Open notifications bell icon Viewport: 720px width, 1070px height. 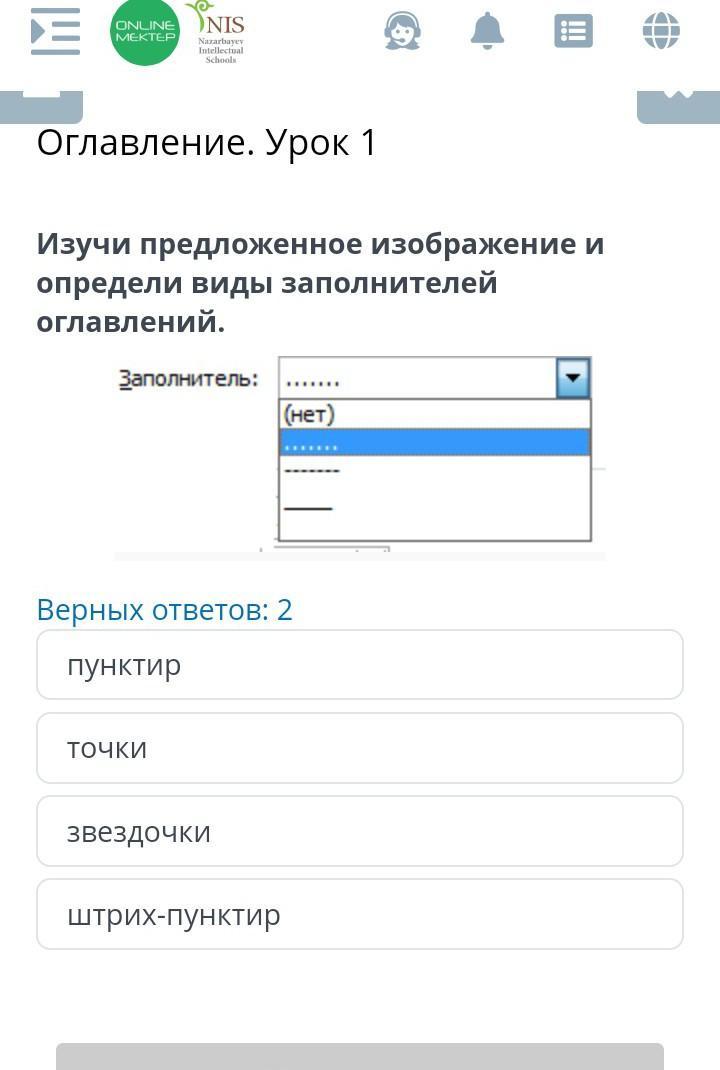488,31
